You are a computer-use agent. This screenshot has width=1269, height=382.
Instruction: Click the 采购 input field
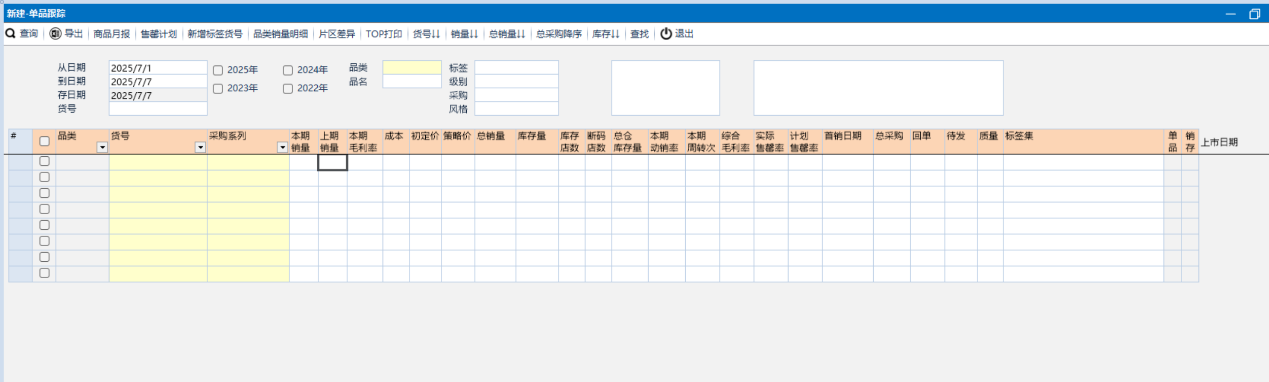(516, 95)
